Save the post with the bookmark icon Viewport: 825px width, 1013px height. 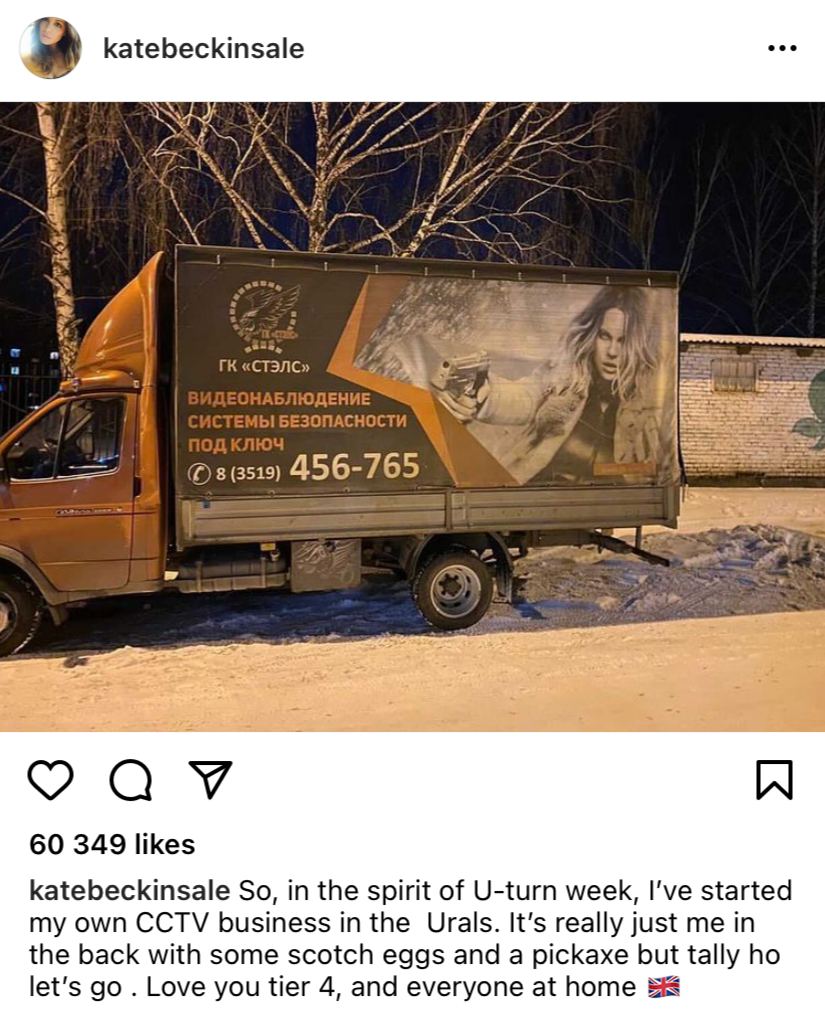(774, 780)
